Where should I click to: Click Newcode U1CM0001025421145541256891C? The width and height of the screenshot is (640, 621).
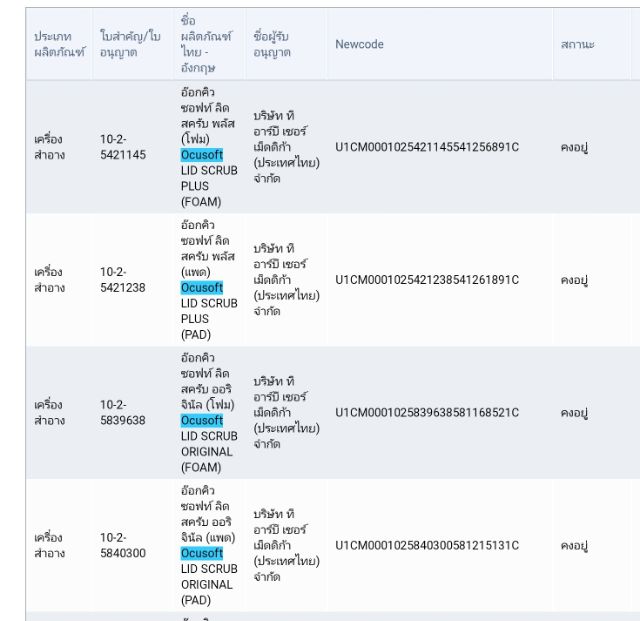coord(427,147)
